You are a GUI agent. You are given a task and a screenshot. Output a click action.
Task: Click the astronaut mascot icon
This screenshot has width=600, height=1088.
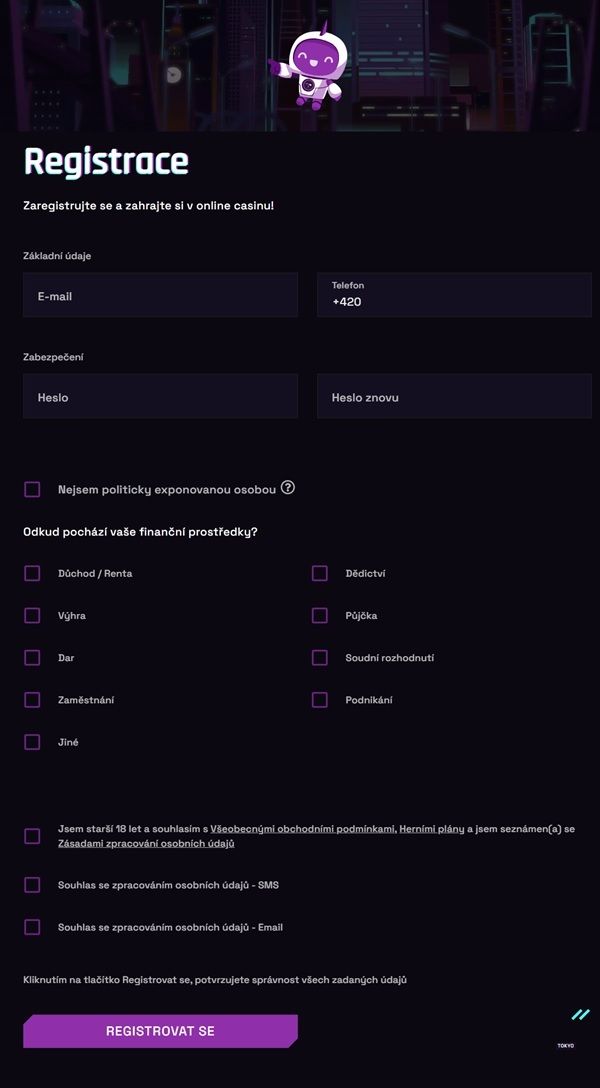click(308, 66)
